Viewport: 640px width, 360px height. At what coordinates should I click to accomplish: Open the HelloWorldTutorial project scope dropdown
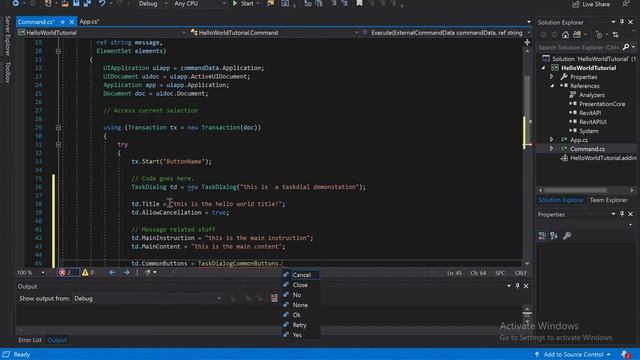coord(102,33)
